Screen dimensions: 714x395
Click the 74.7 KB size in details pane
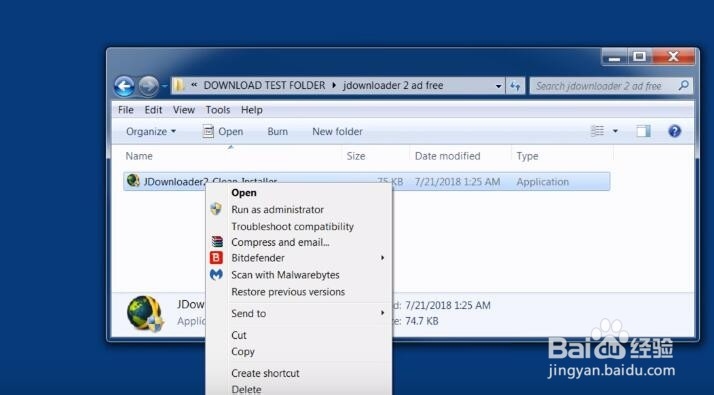pos(421,321)
